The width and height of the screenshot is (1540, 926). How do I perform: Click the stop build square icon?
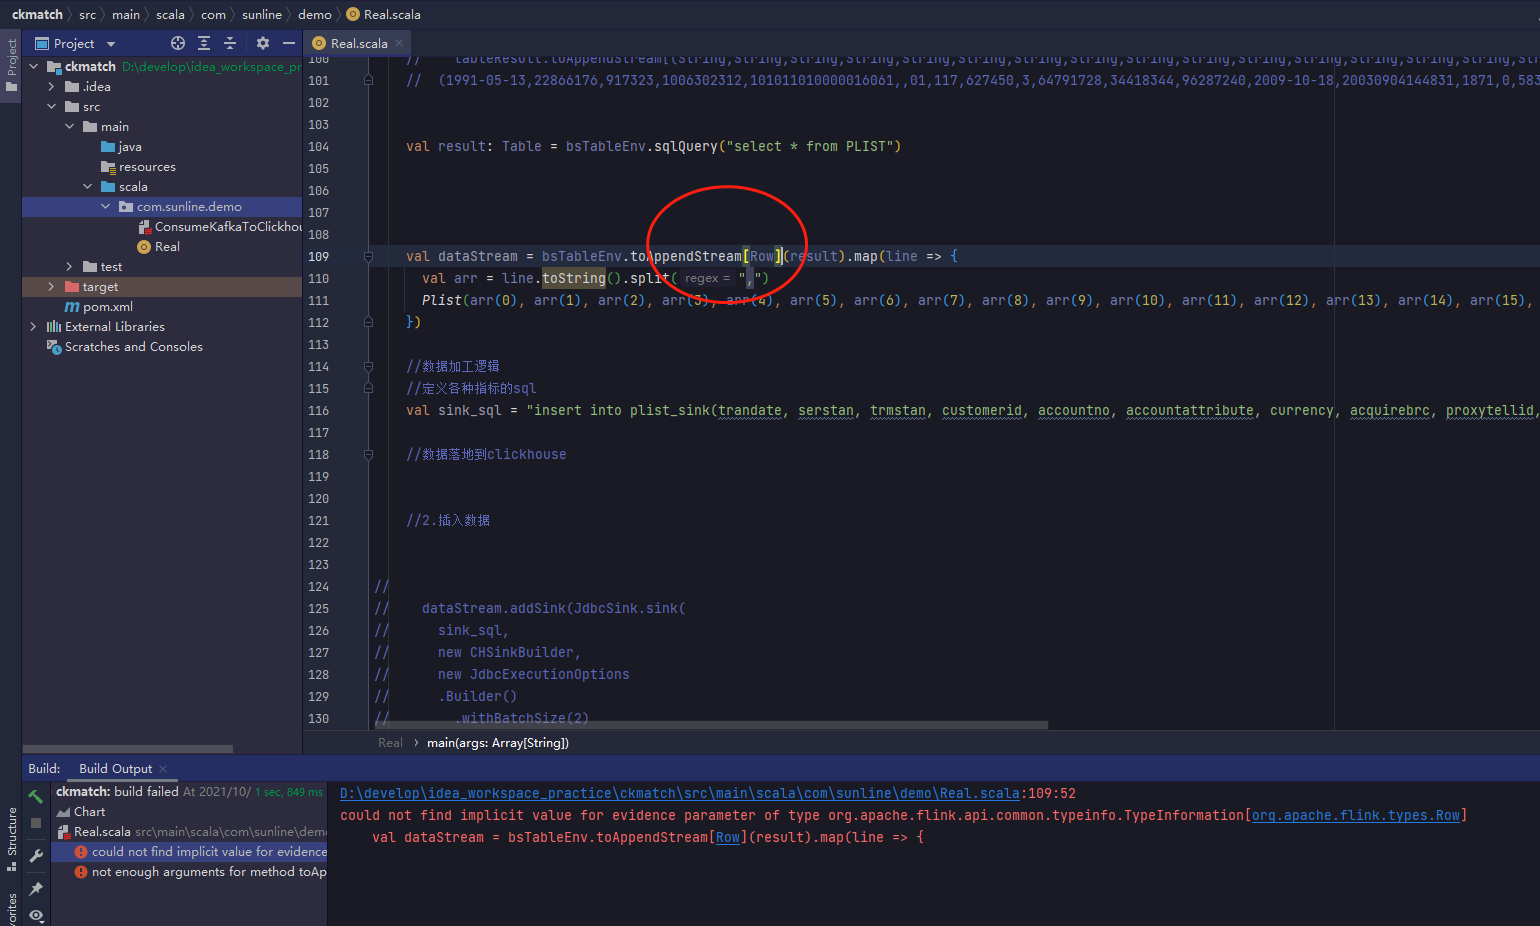[36, 823]
